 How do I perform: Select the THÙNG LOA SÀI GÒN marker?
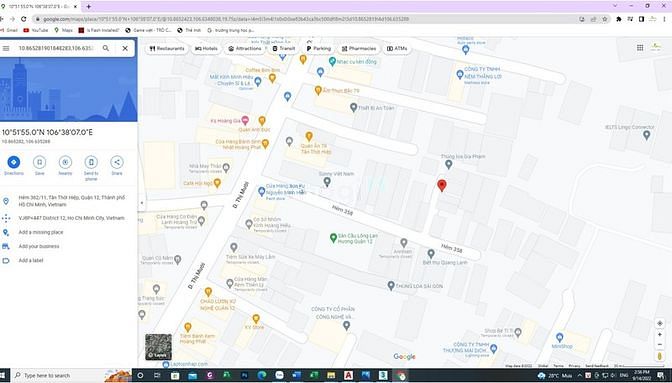pos(391,285)
